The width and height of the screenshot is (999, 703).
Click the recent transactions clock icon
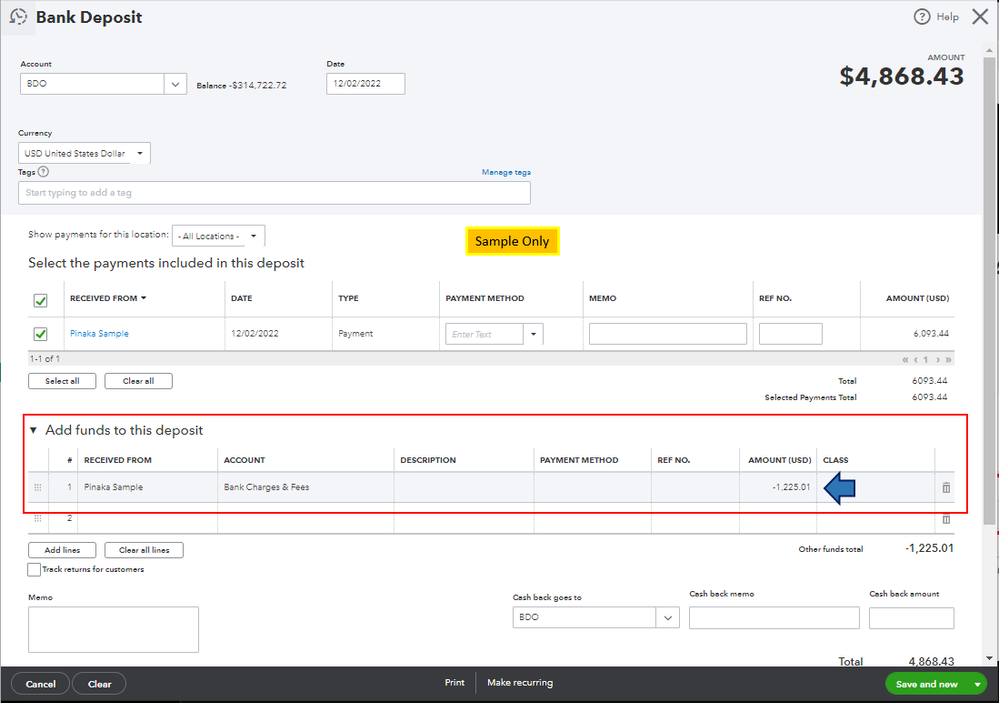(18, 17)
